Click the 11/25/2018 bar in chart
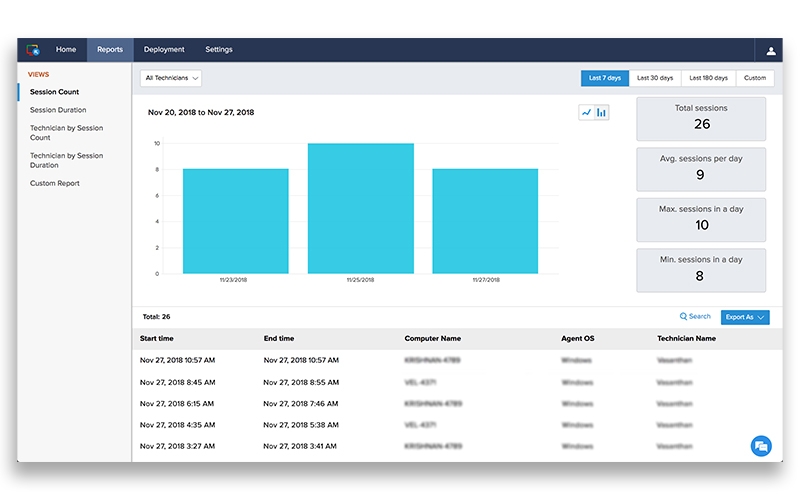The image size is (800, 500). tap(360, 209)
